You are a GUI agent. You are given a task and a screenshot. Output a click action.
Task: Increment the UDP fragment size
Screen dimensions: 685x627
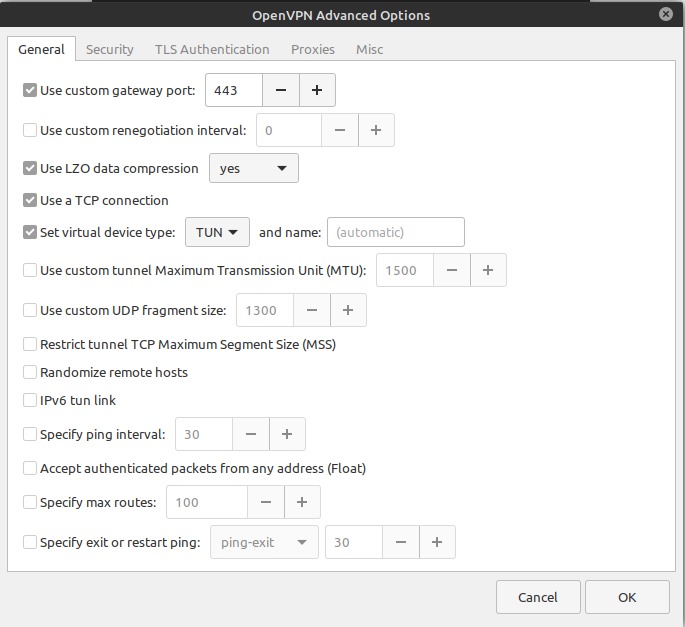tap(348, 310)
